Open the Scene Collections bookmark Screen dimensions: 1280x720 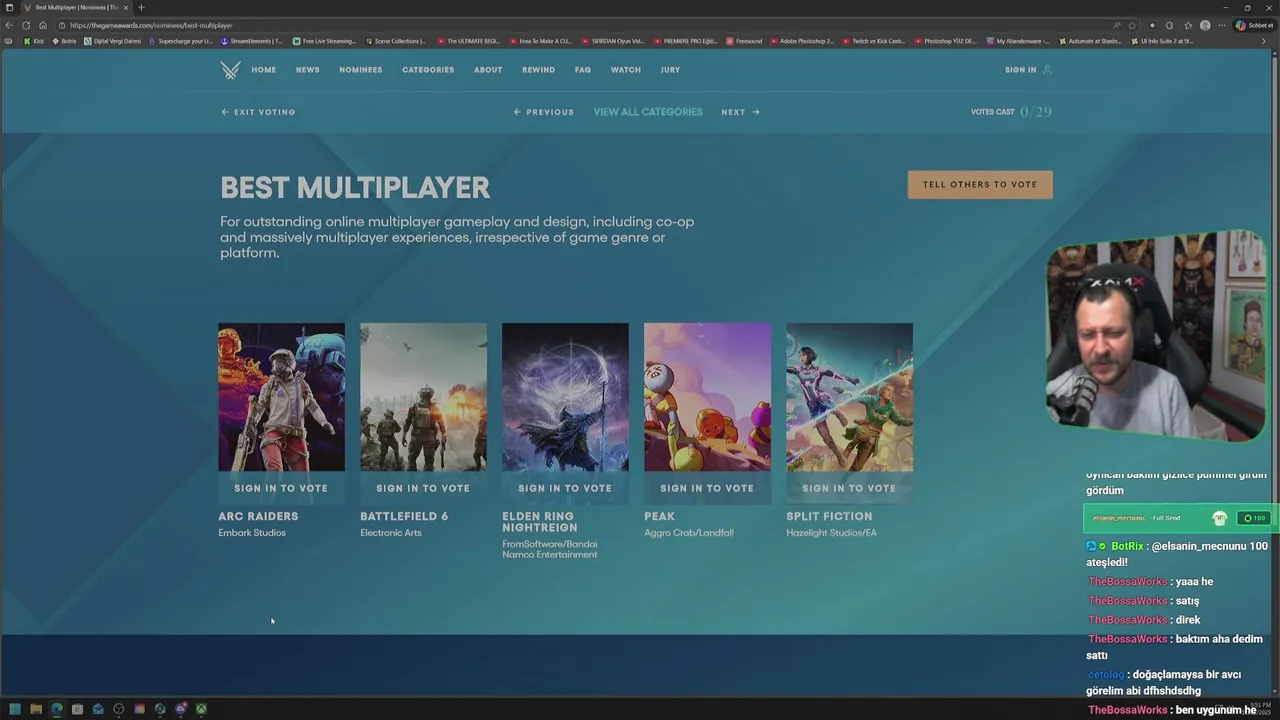click(x=396, y=41)
